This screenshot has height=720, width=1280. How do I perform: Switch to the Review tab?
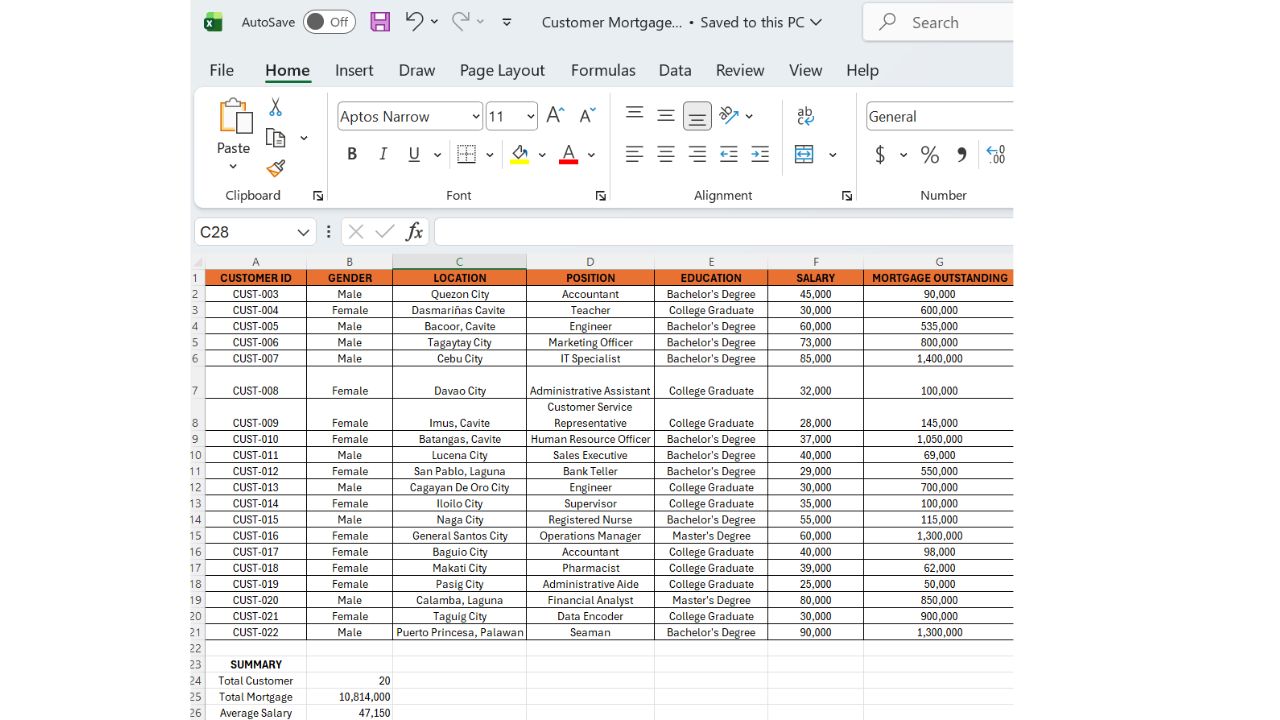740,70
